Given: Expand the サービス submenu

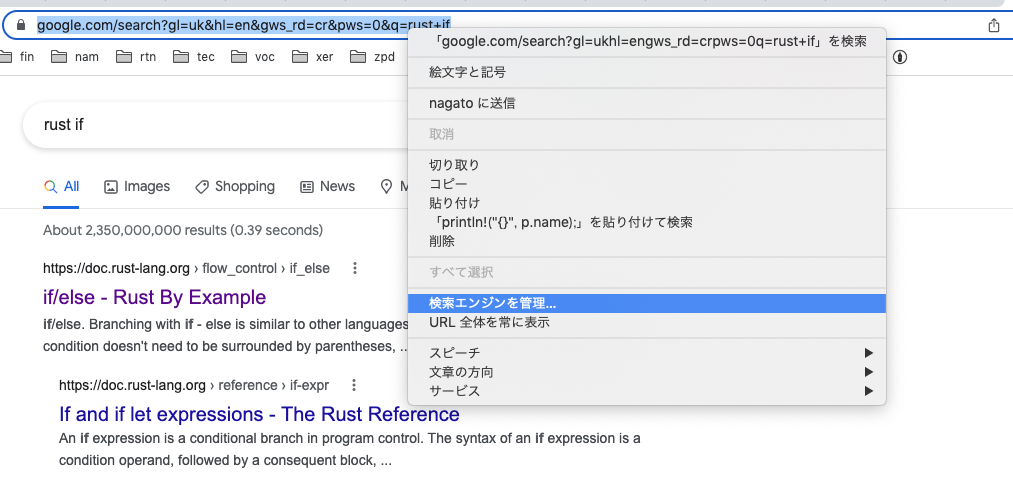Looking at the screenshot, I should [647, 391].
